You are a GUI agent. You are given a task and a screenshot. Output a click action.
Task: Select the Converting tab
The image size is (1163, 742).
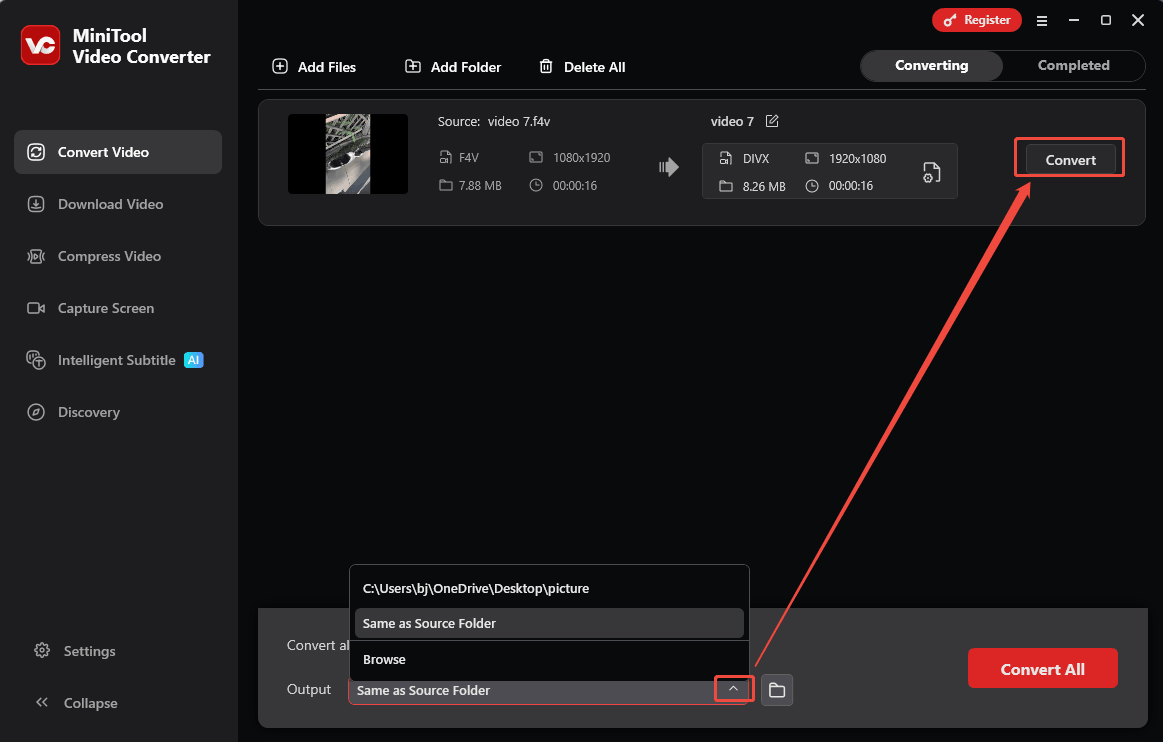(x=930, y=65)
